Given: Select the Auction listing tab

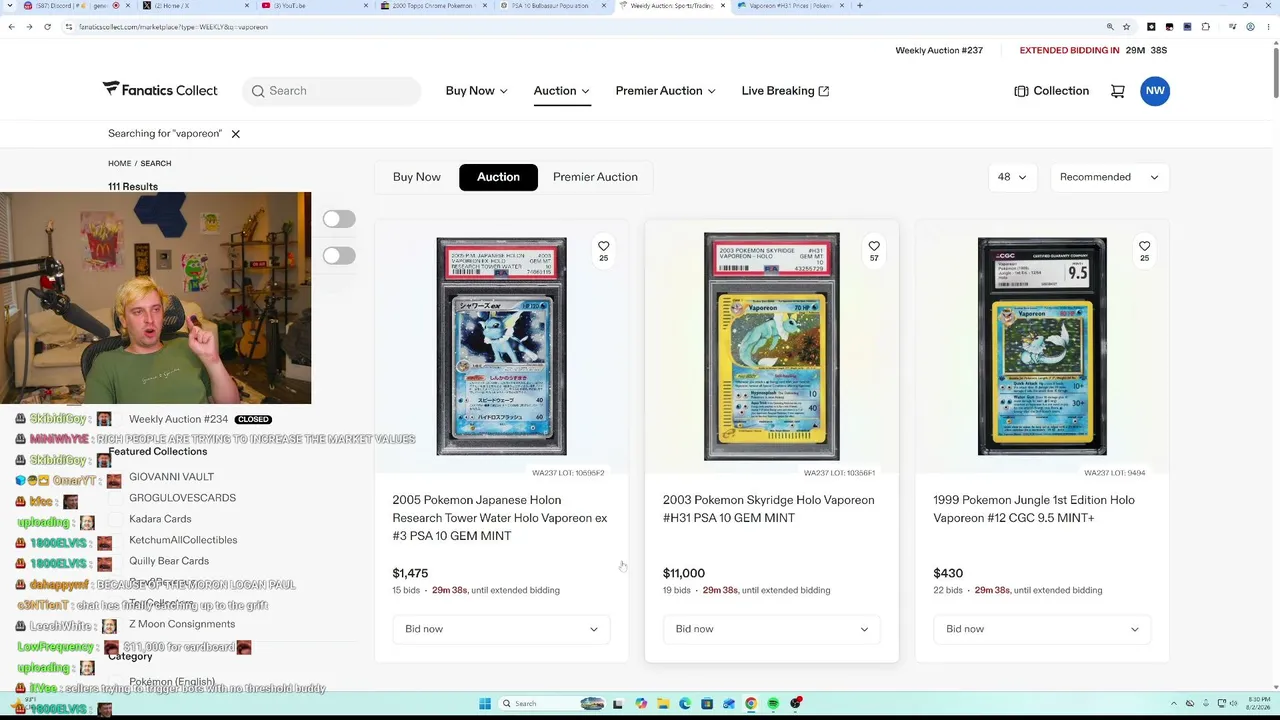Looking at the screenshot, I should pyautogui.click(x=498, y=177).
